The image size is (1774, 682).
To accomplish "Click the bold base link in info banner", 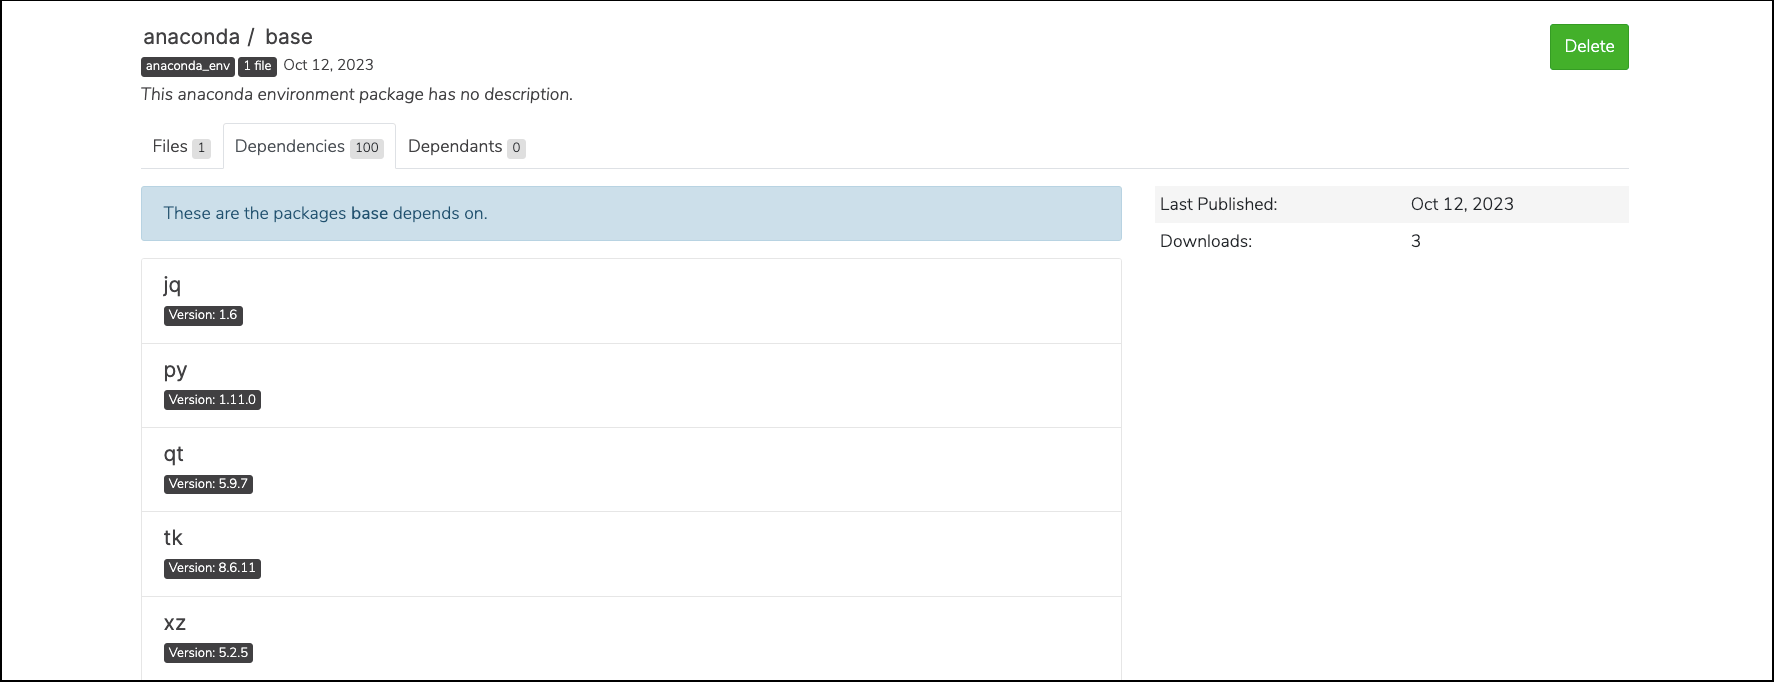I will (369, 213).
